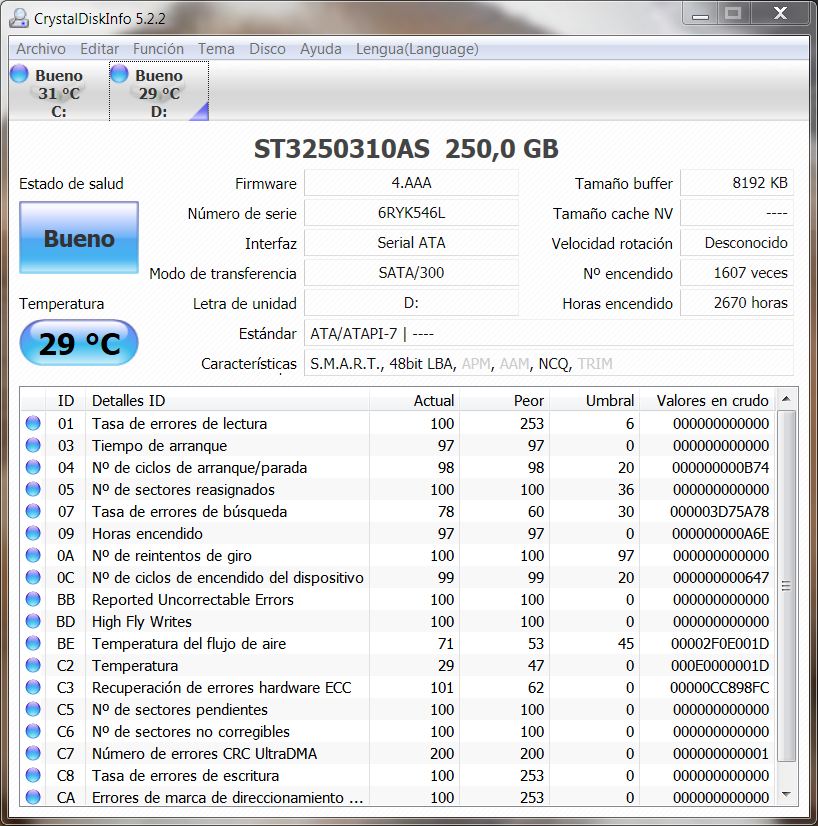Image resolution: width=818 pixels, height=826 pixels.
Task: Open the Lengua(Language) menu
Action: click(417, 49)
